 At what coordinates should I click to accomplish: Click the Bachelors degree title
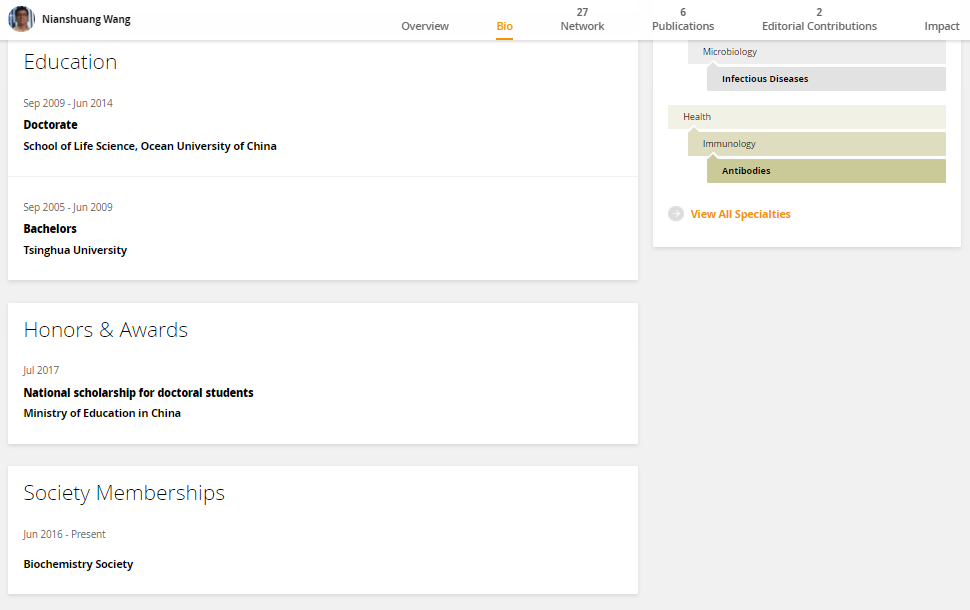[x=50, y=229]
